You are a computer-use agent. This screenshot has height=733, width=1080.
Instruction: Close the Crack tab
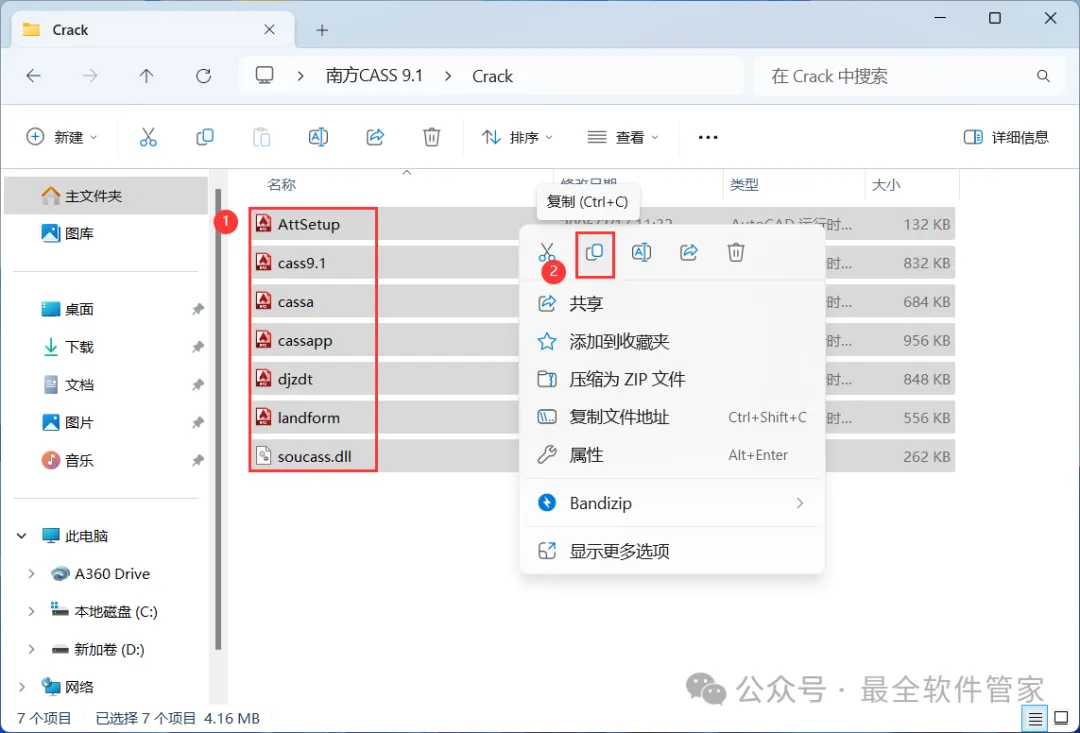click(269, 30)
